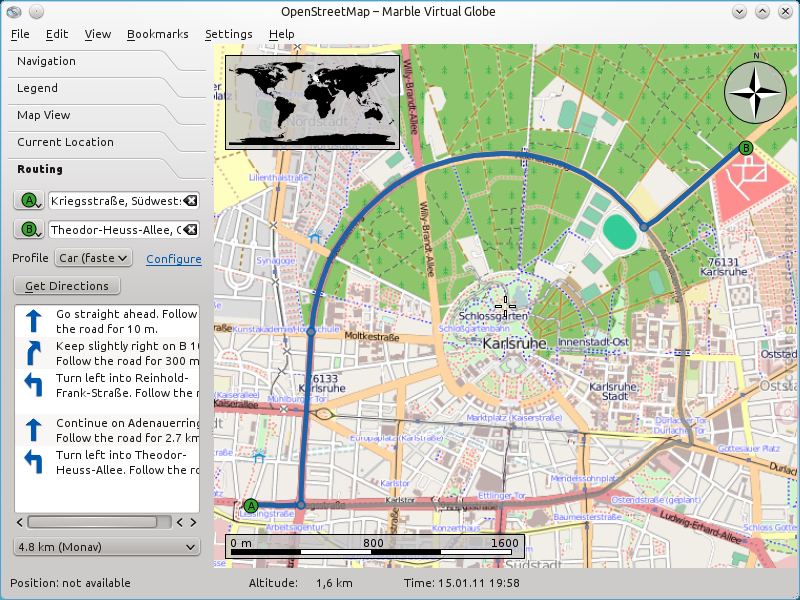Open the waypoint B options button
The width and height of the screenshot is (800, 600).
click(x=29, y=230)
